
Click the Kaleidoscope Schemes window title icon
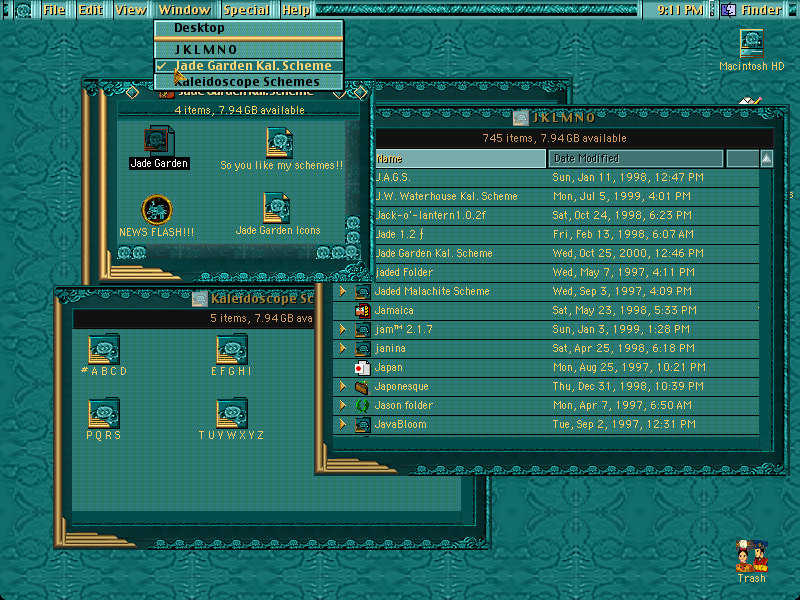pyautogui.click(x=199, y=298)
